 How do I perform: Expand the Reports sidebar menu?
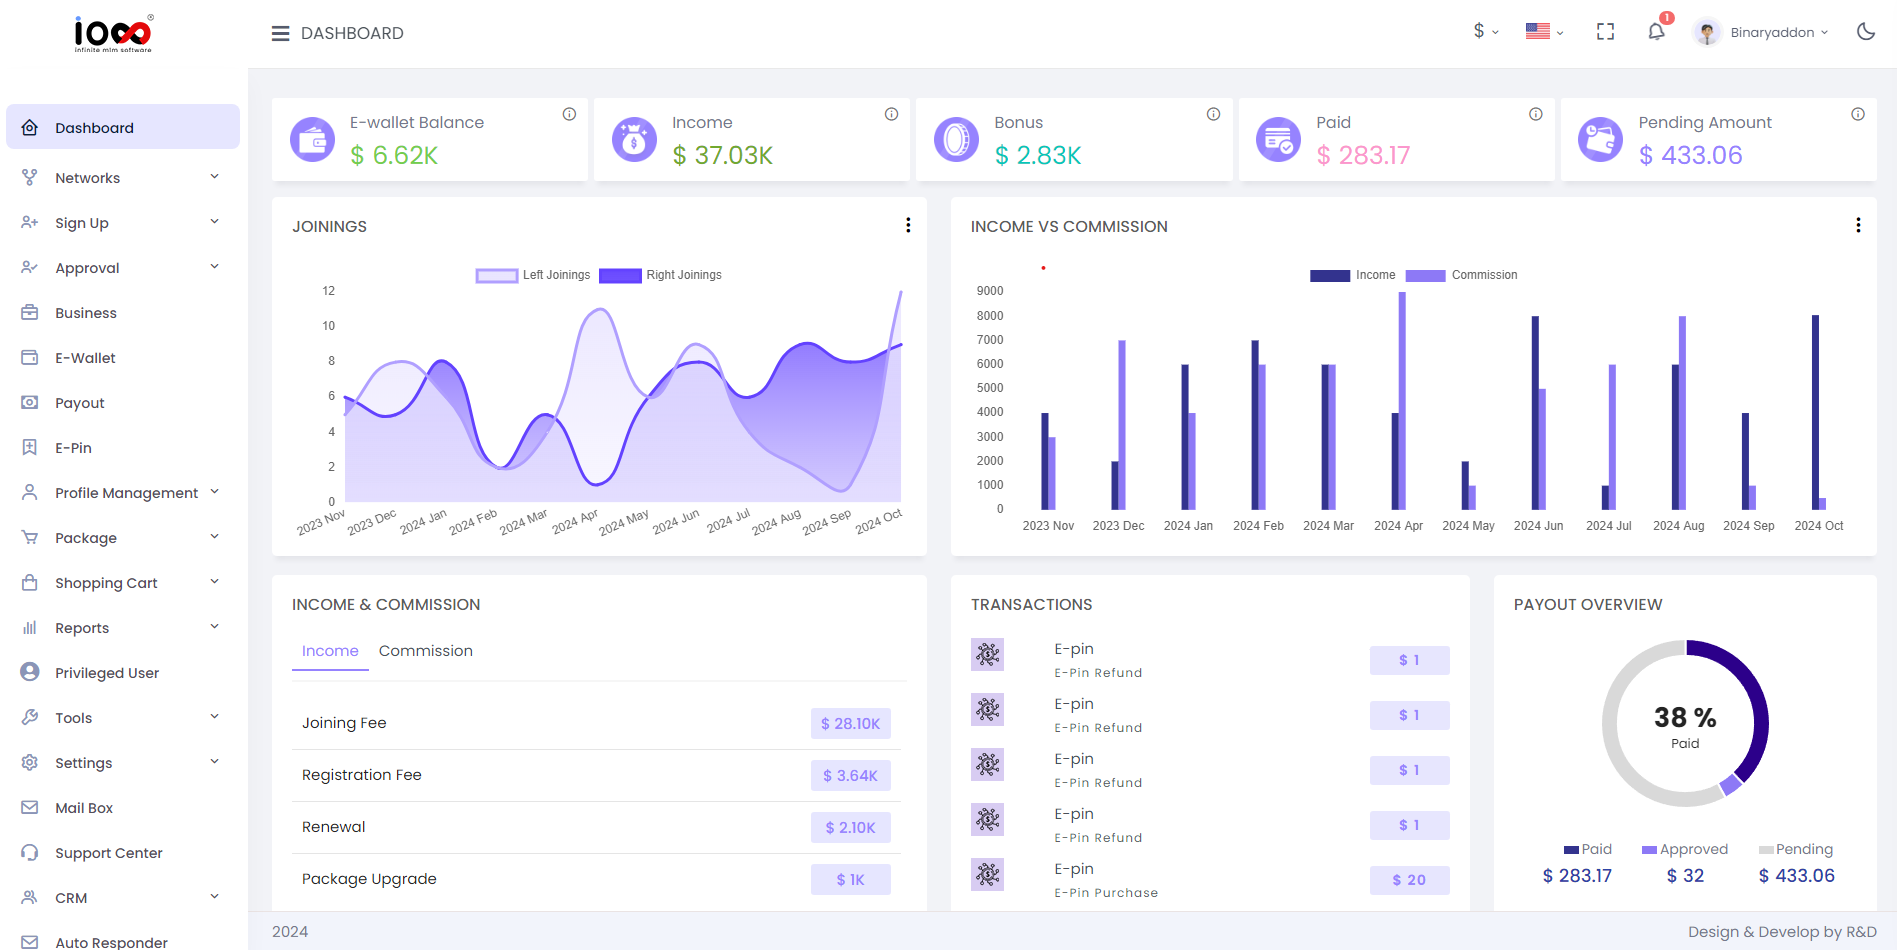(123, 627)
